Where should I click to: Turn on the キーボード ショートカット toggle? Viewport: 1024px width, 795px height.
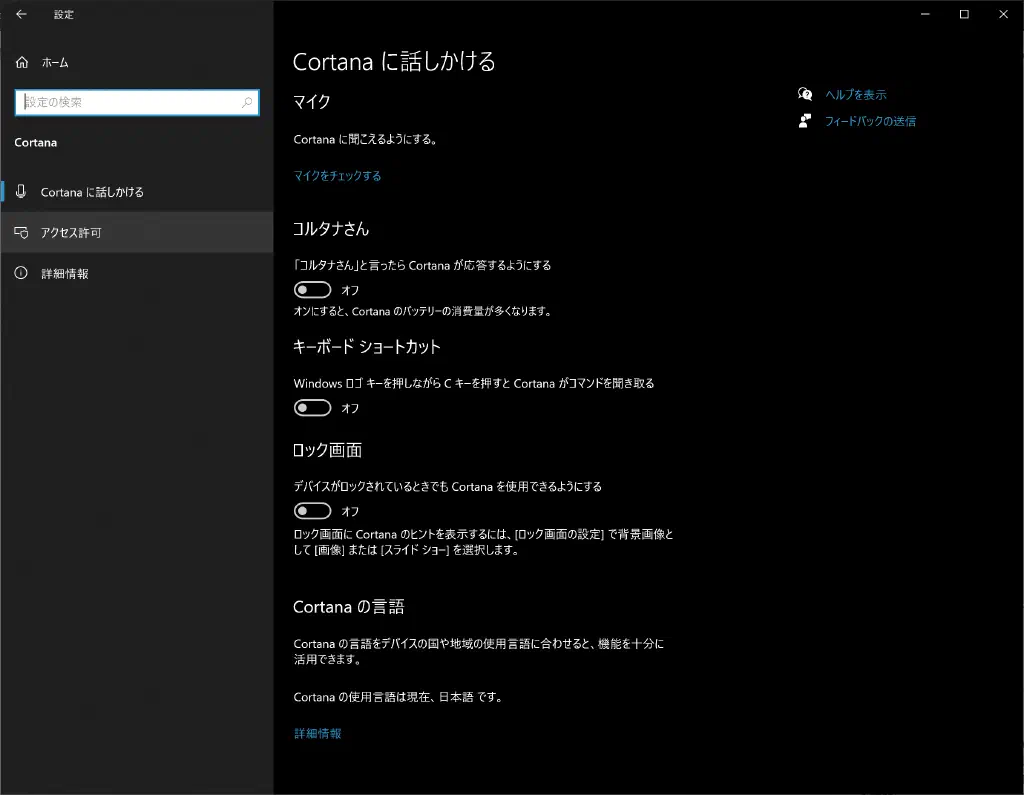click(x=313, y=408)
